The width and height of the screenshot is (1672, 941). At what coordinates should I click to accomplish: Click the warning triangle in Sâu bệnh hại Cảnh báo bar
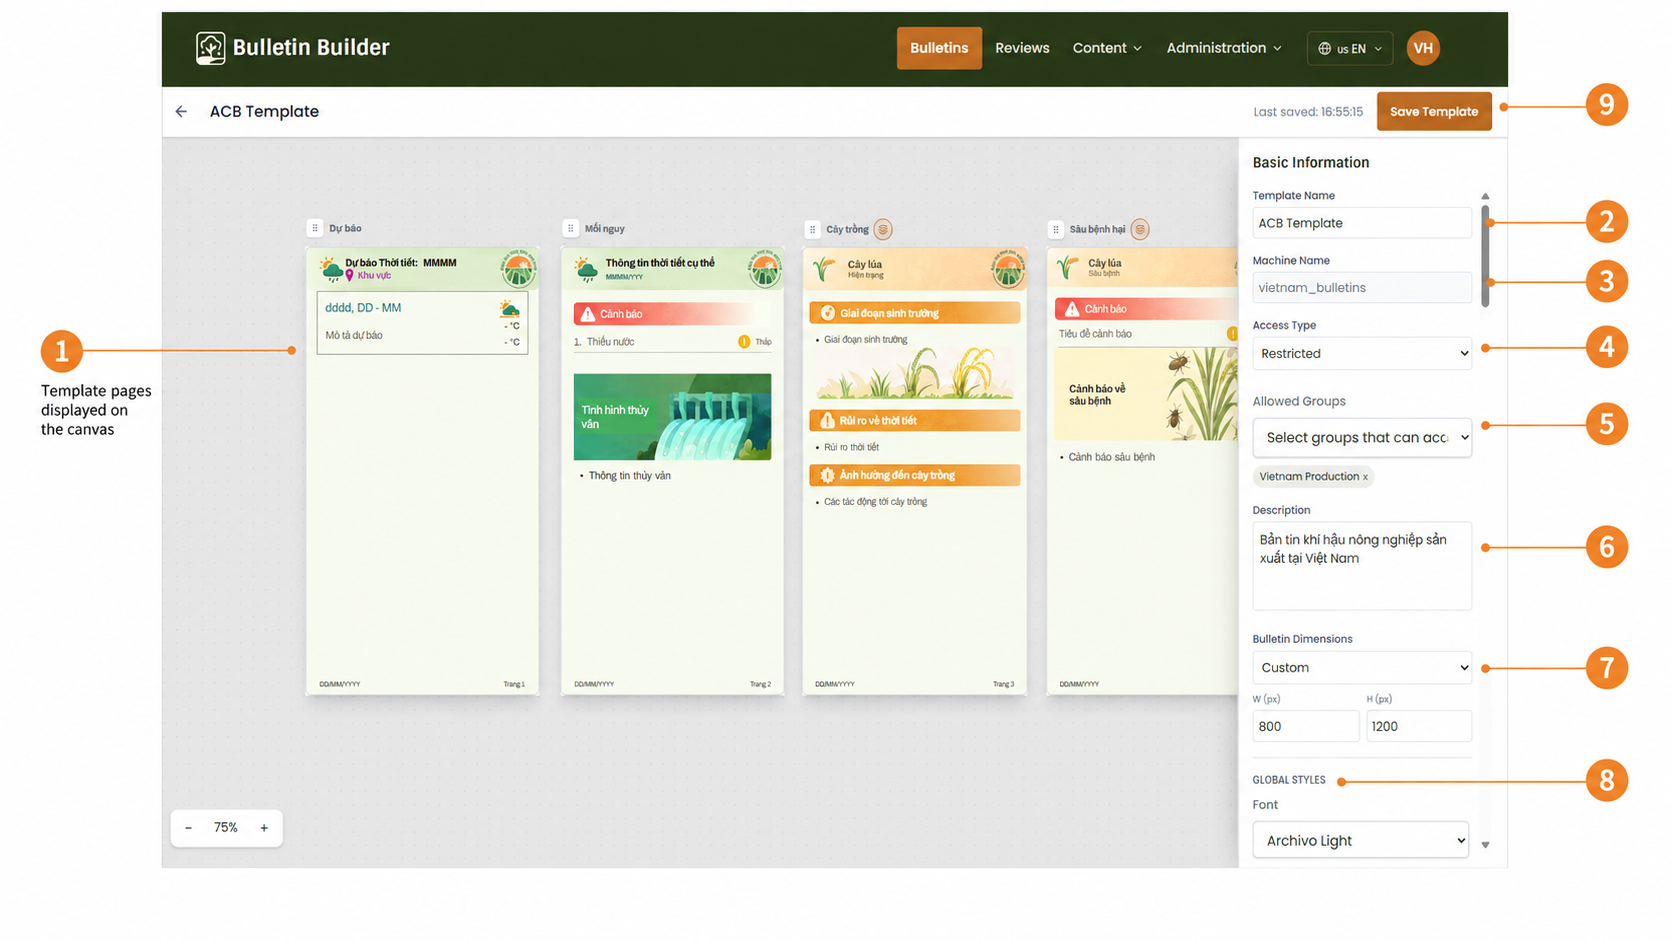pyautogui.click(x=1072, y=309)
